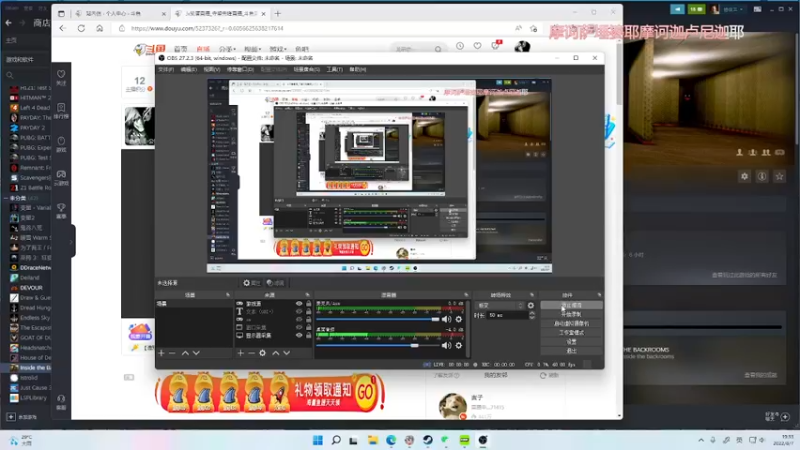Viewport: 800px width, 450px height.
Task: Pop out the Audio Mixer dock with its header icon
Action: 466,295
